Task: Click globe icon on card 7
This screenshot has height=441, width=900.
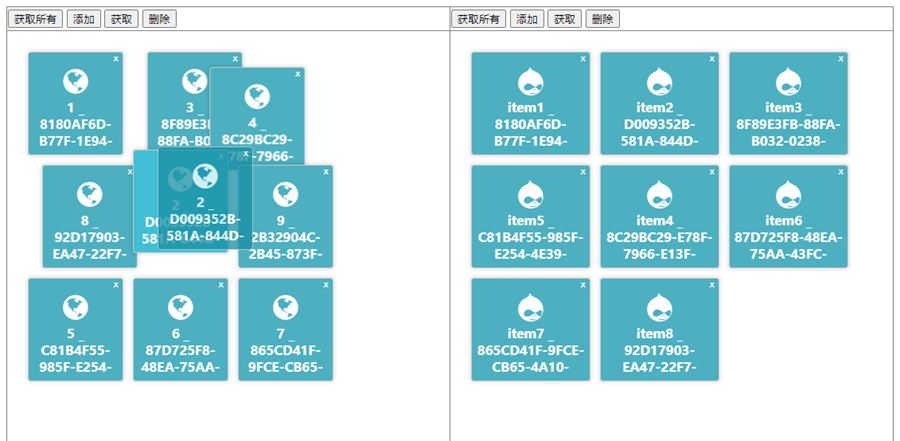Action: click(x=285, y=308)
